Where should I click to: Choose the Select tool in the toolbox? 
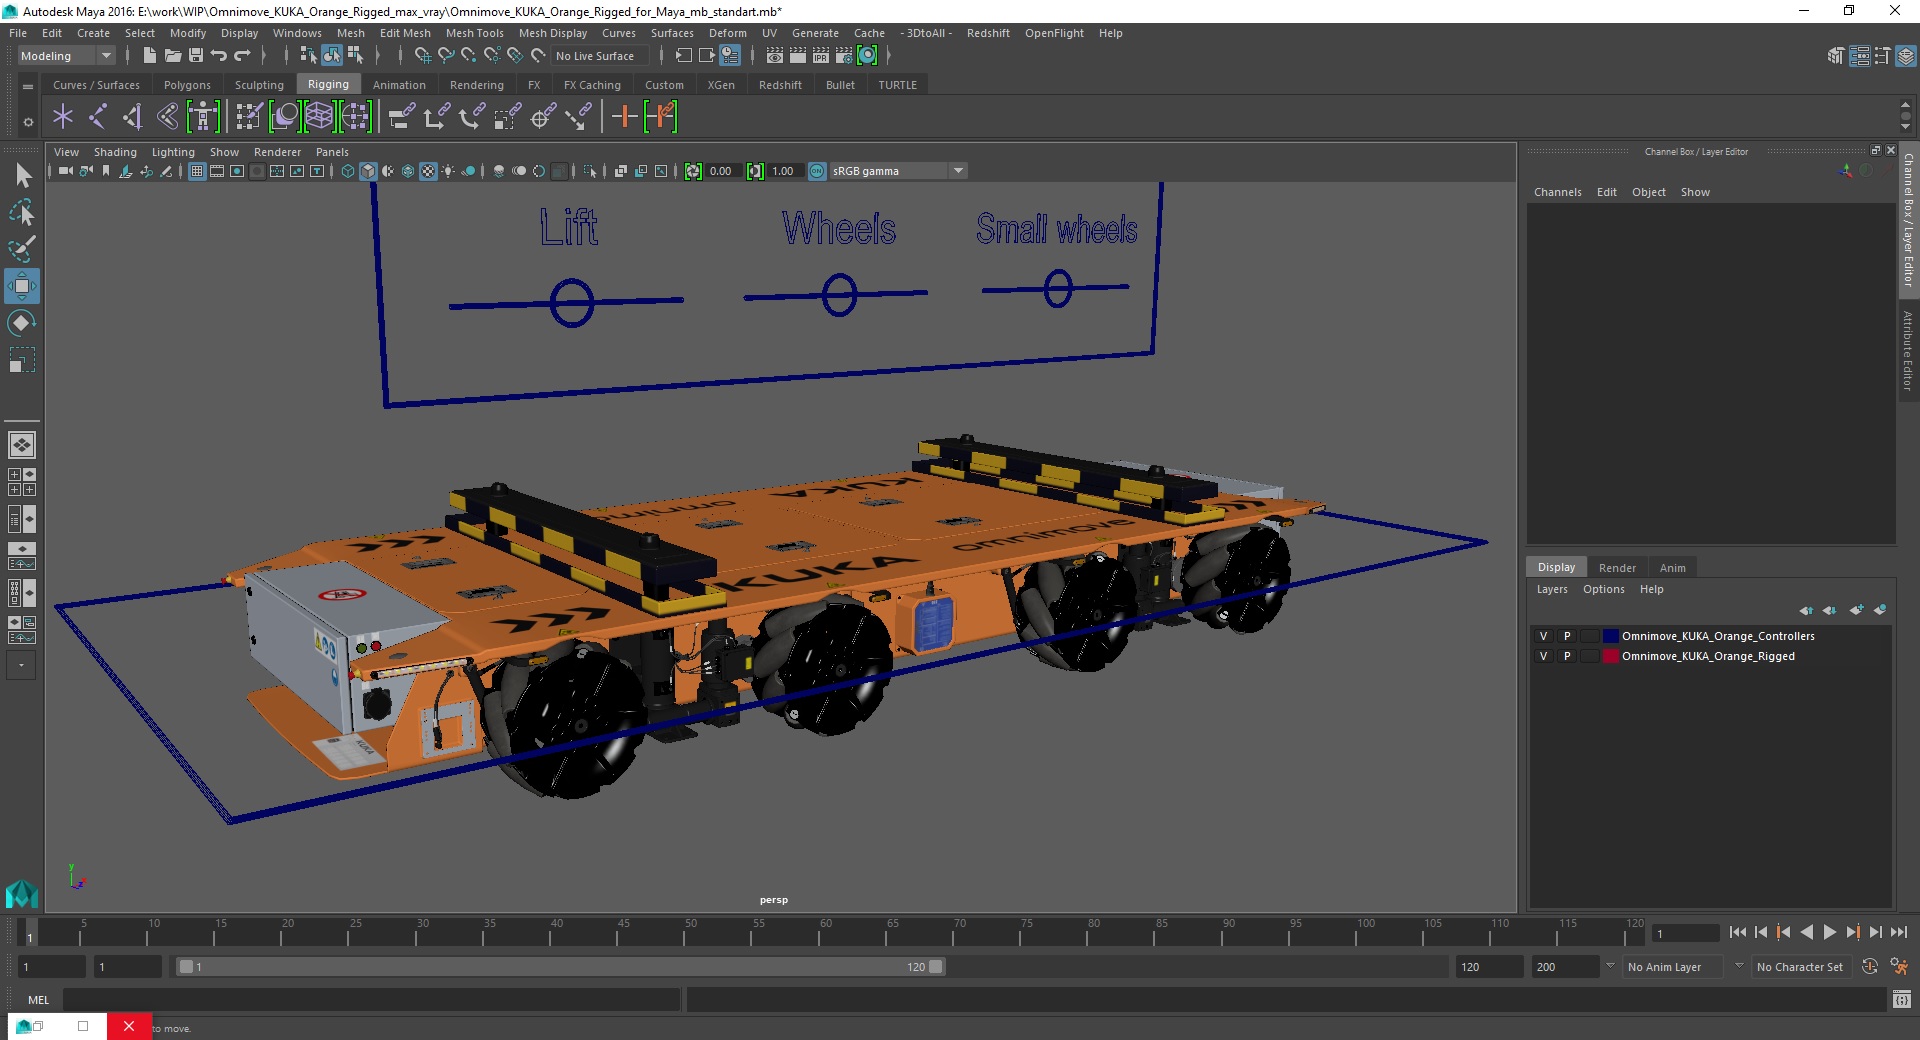[22, 176]
